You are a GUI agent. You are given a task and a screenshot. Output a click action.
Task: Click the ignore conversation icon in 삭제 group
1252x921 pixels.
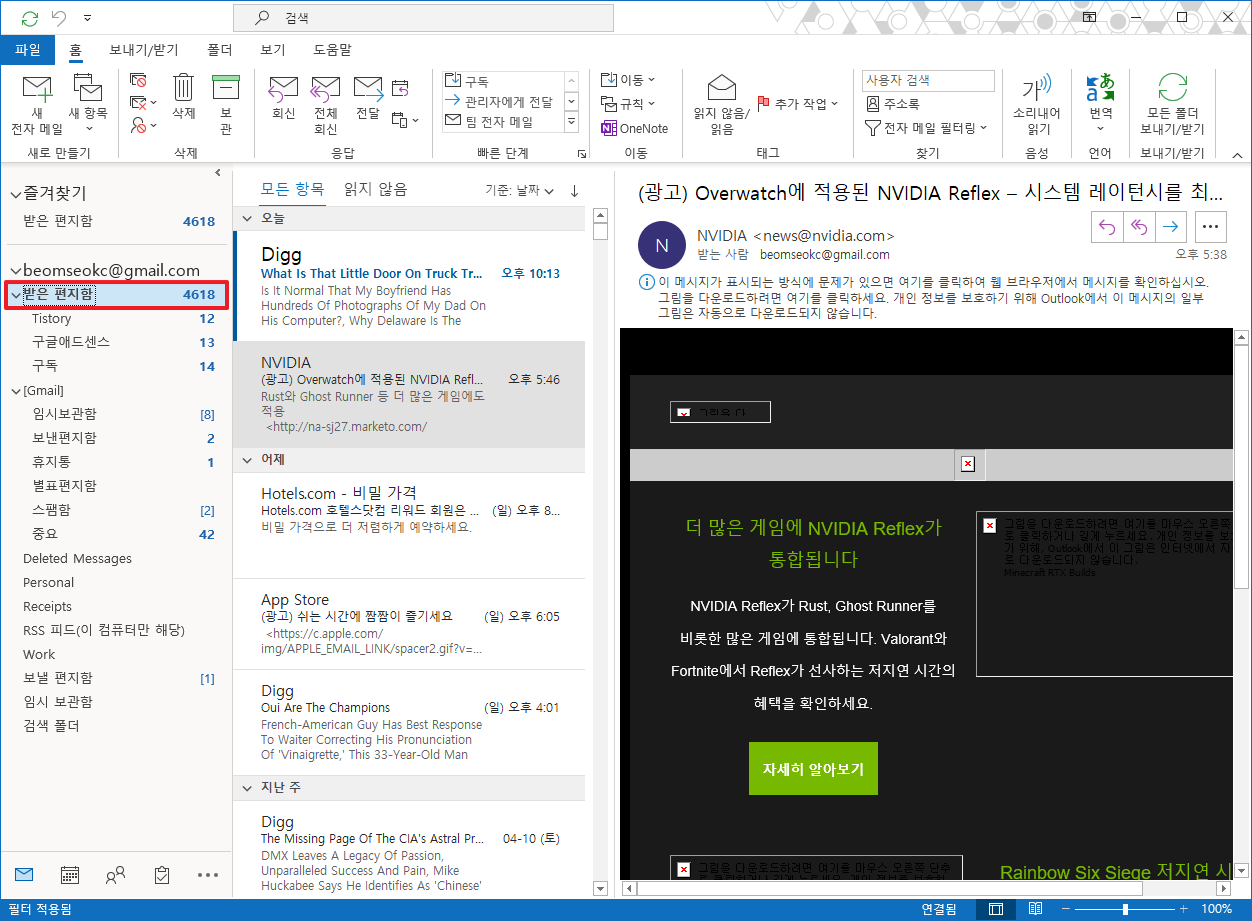pyautogui.click(x=138, y=80)
